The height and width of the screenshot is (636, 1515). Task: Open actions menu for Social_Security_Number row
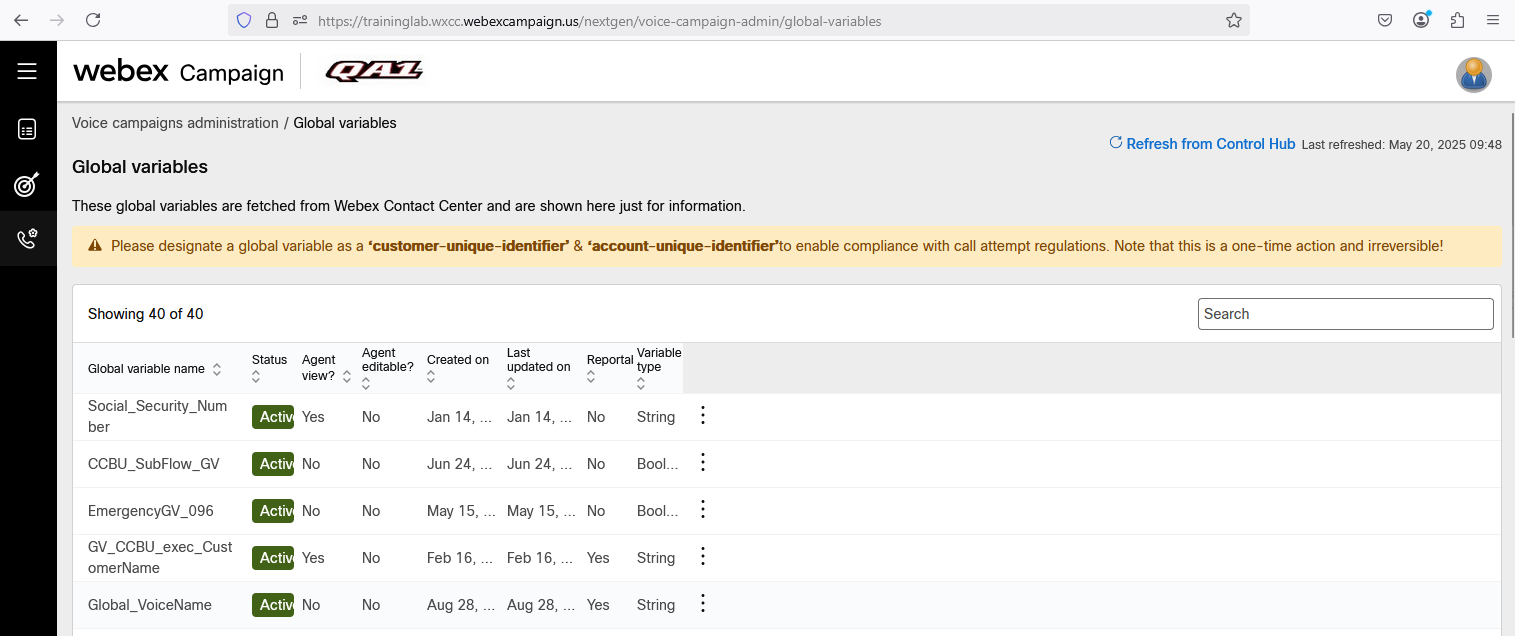(x=703, y=415)
